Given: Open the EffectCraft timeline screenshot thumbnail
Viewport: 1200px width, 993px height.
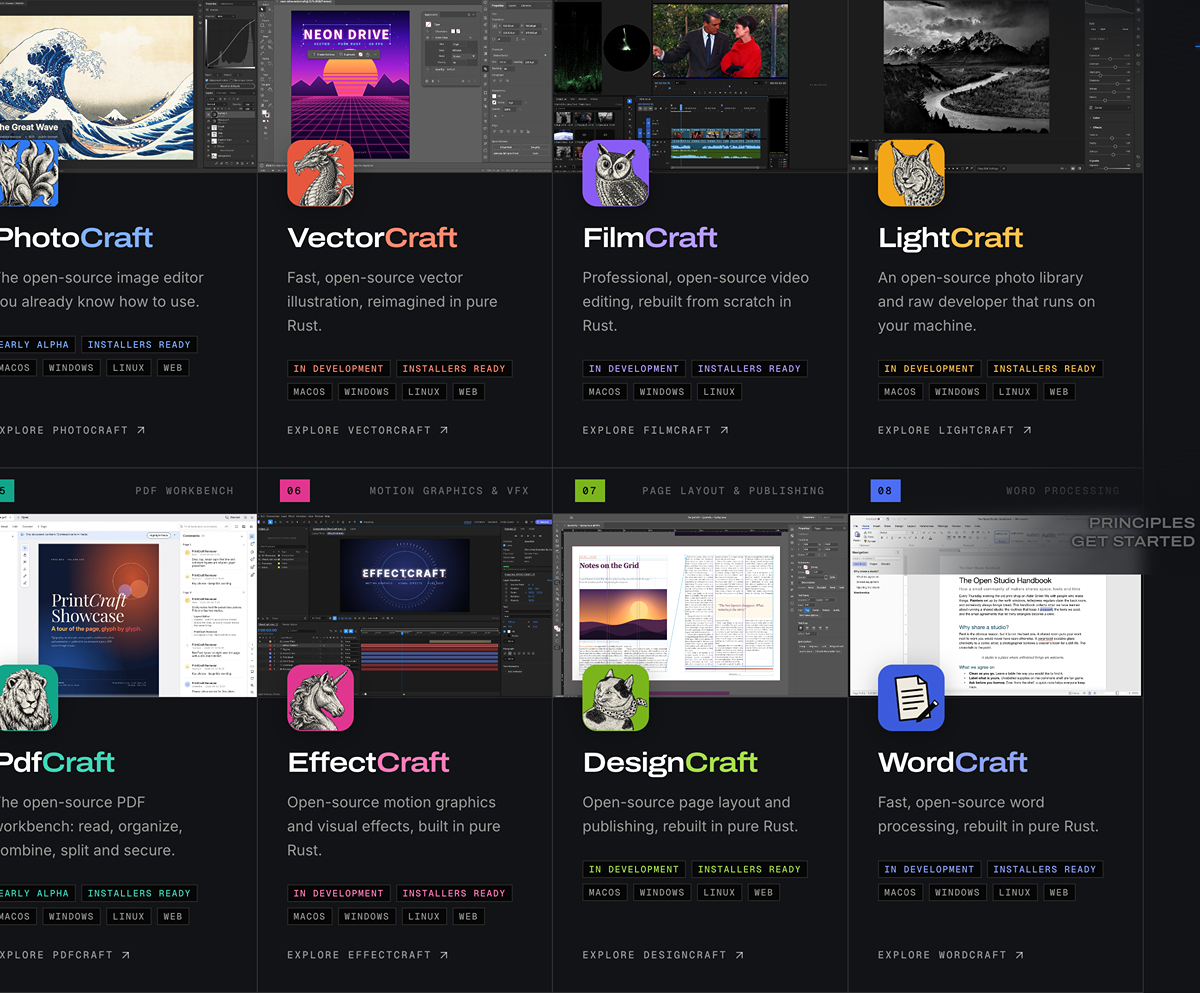Looking at the screenshot, I should (x=405, y=605).
